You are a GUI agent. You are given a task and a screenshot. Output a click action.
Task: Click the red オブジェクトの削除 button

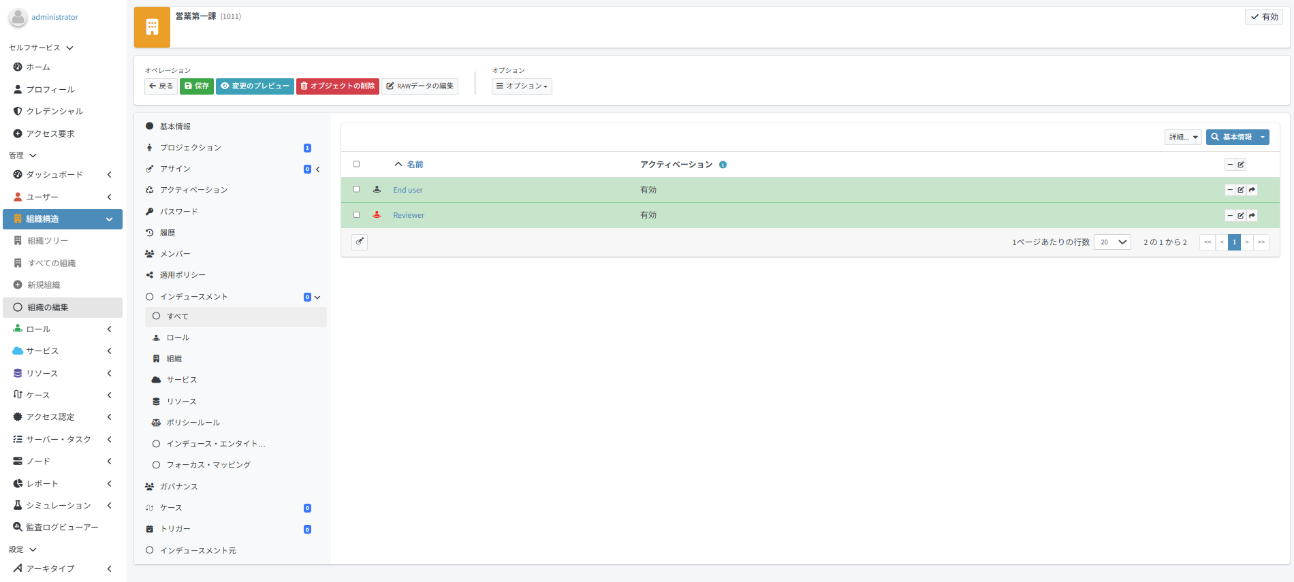coord(338,86)
